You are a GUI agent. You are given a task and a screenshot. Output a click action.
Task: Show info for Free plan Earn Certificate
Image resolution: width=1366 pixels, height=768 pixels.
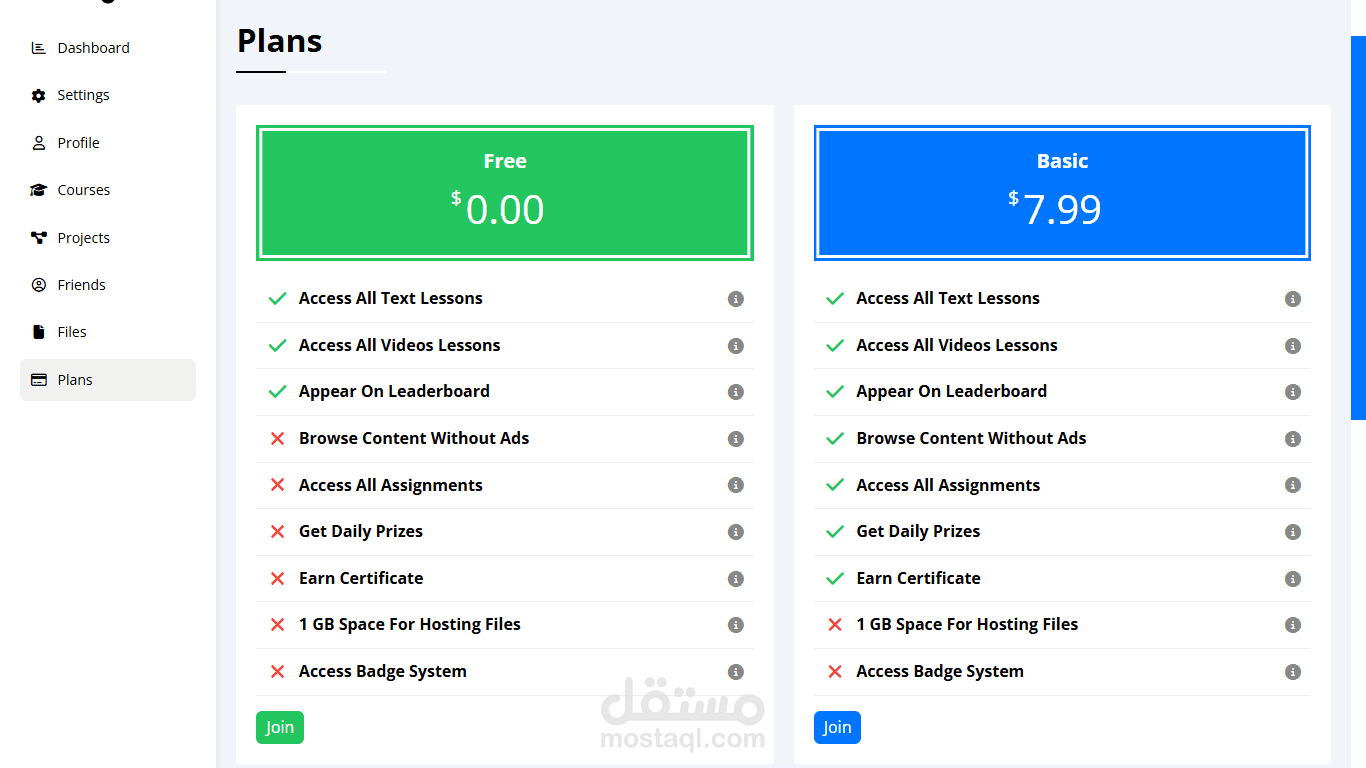coord(736,579)
